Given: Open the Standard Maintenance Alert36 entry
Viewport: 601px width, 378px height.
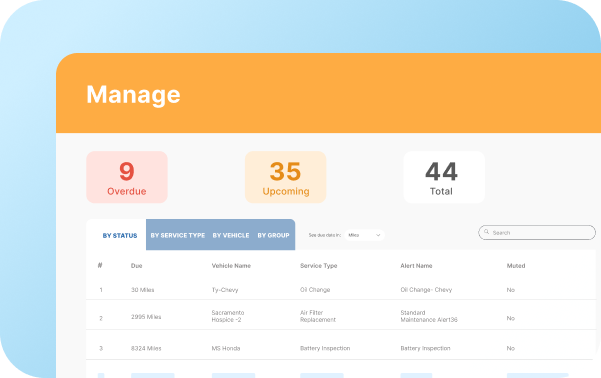Looking at the screenshot, I should 429,316.
